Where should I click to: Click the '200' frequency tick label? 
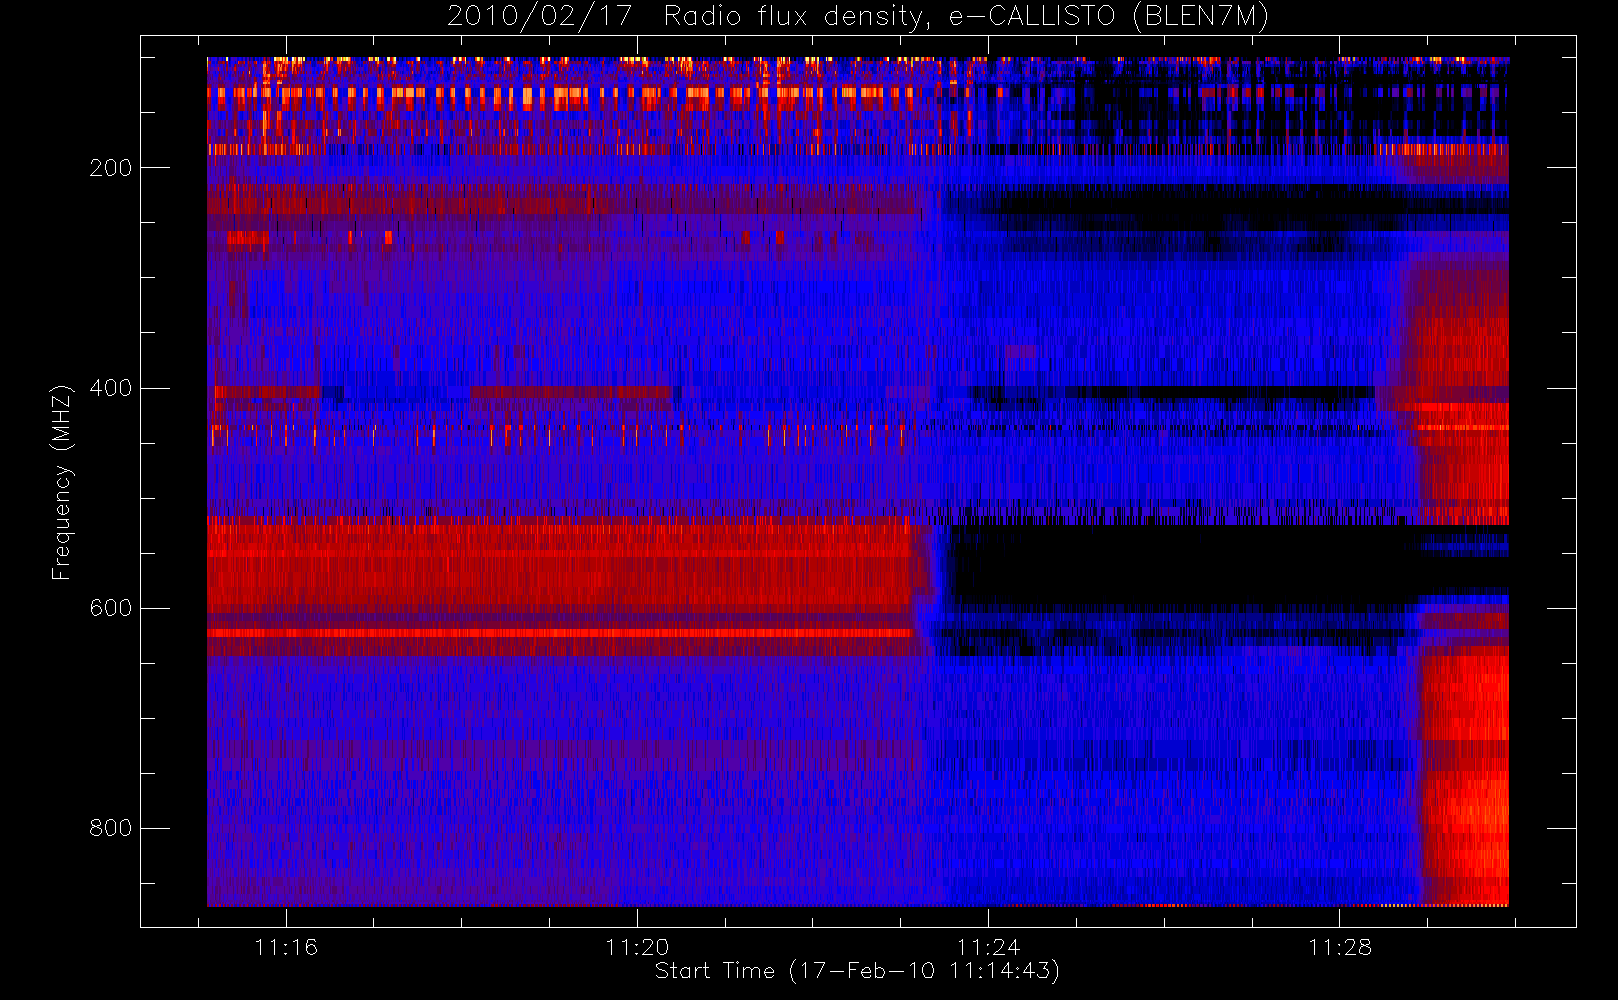111,168
